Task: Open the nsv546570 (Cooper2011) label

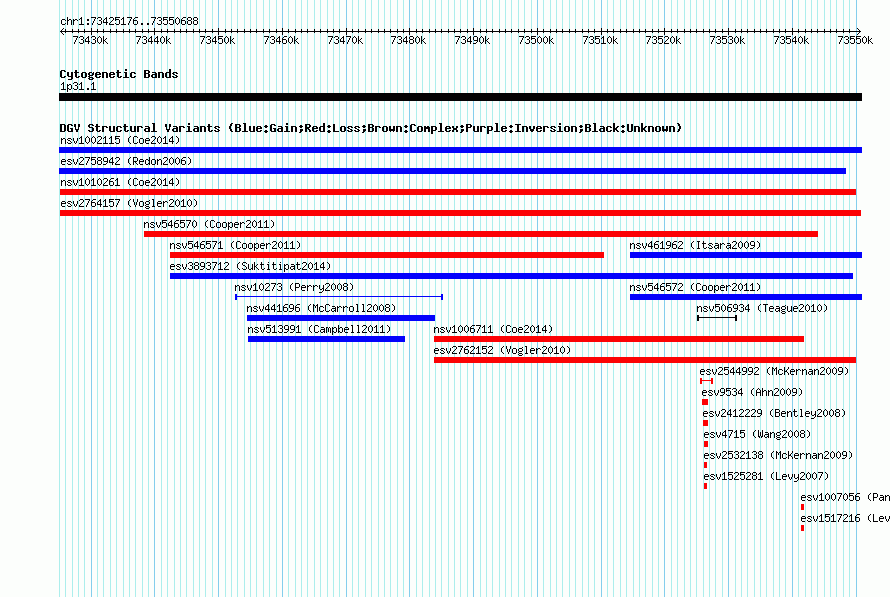Action: [x=209, y=224]
